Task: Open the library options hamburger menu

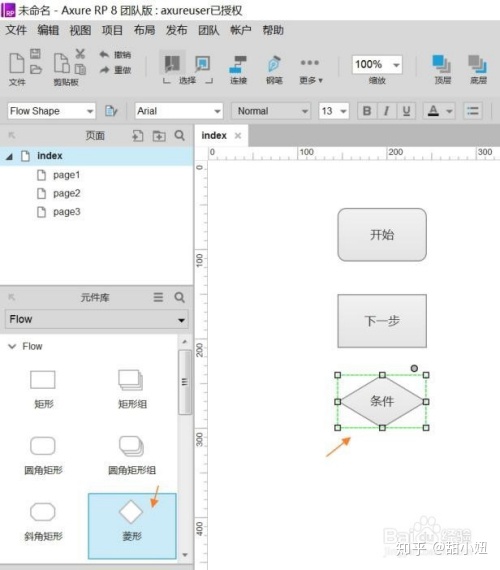Action: pyautogui.click(x=158, y=297)
